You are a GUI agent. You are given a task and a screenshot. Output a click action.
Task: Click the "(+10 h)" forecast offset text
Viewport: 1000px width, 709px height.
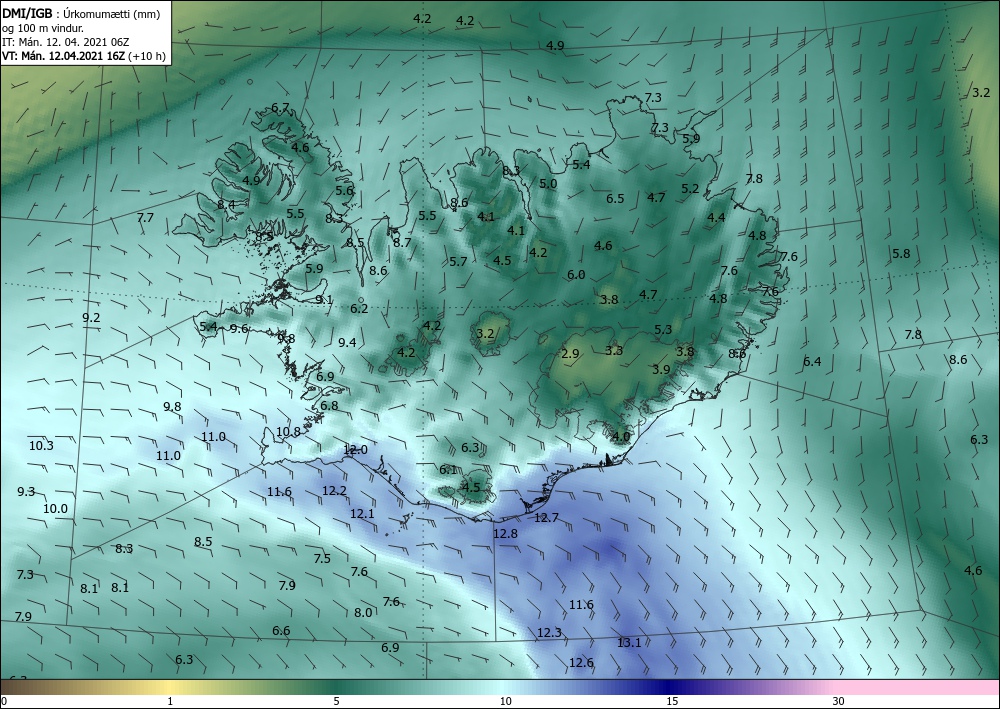pyautogui.click(x=147, y=56)
